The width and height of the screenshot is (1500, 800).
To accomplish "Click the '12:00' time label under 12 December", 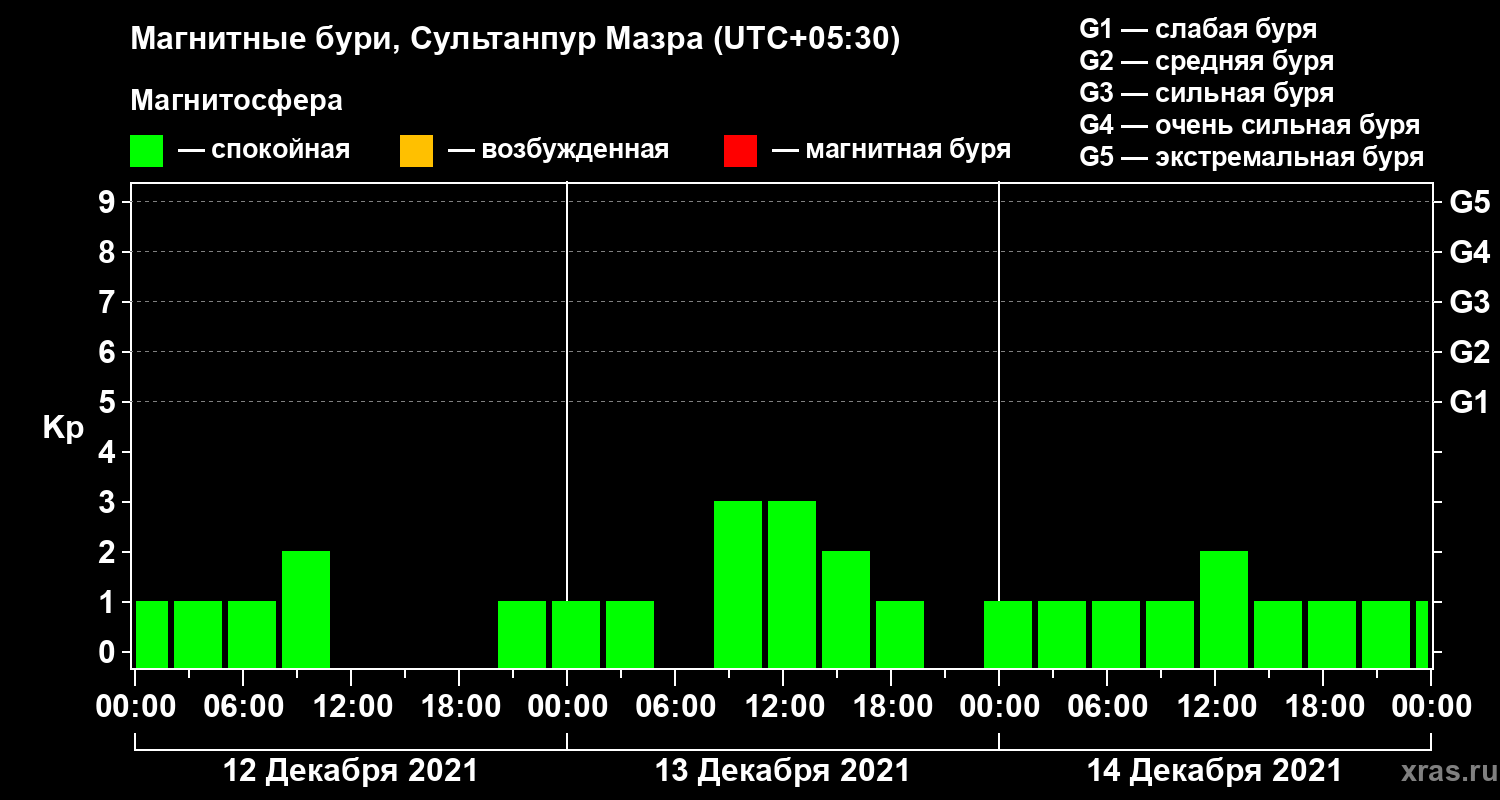I will (x=351, y=706).
